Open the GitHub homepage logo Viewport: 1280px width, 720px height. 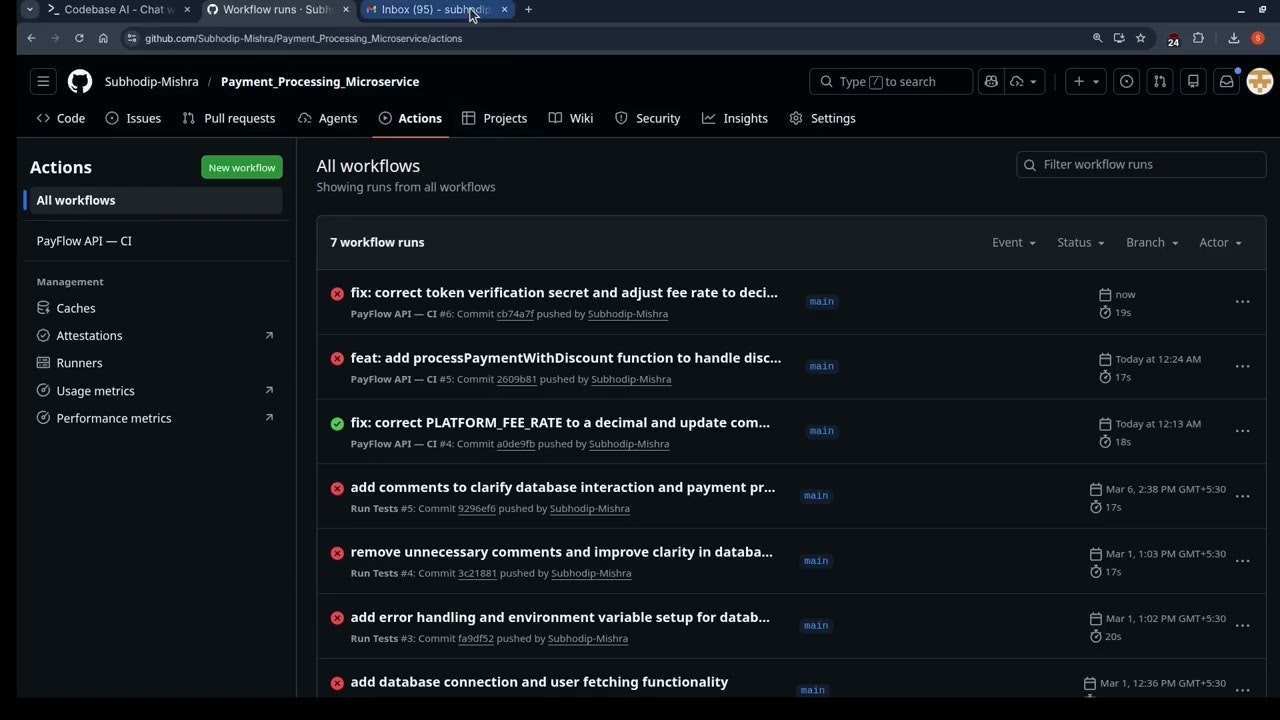(80, 82)
